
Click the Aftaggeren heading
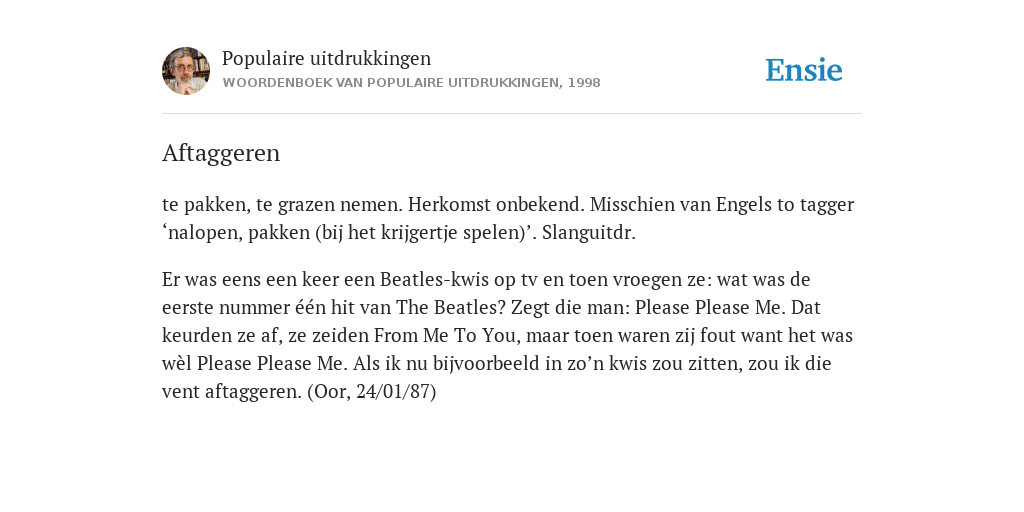[221, 153]
